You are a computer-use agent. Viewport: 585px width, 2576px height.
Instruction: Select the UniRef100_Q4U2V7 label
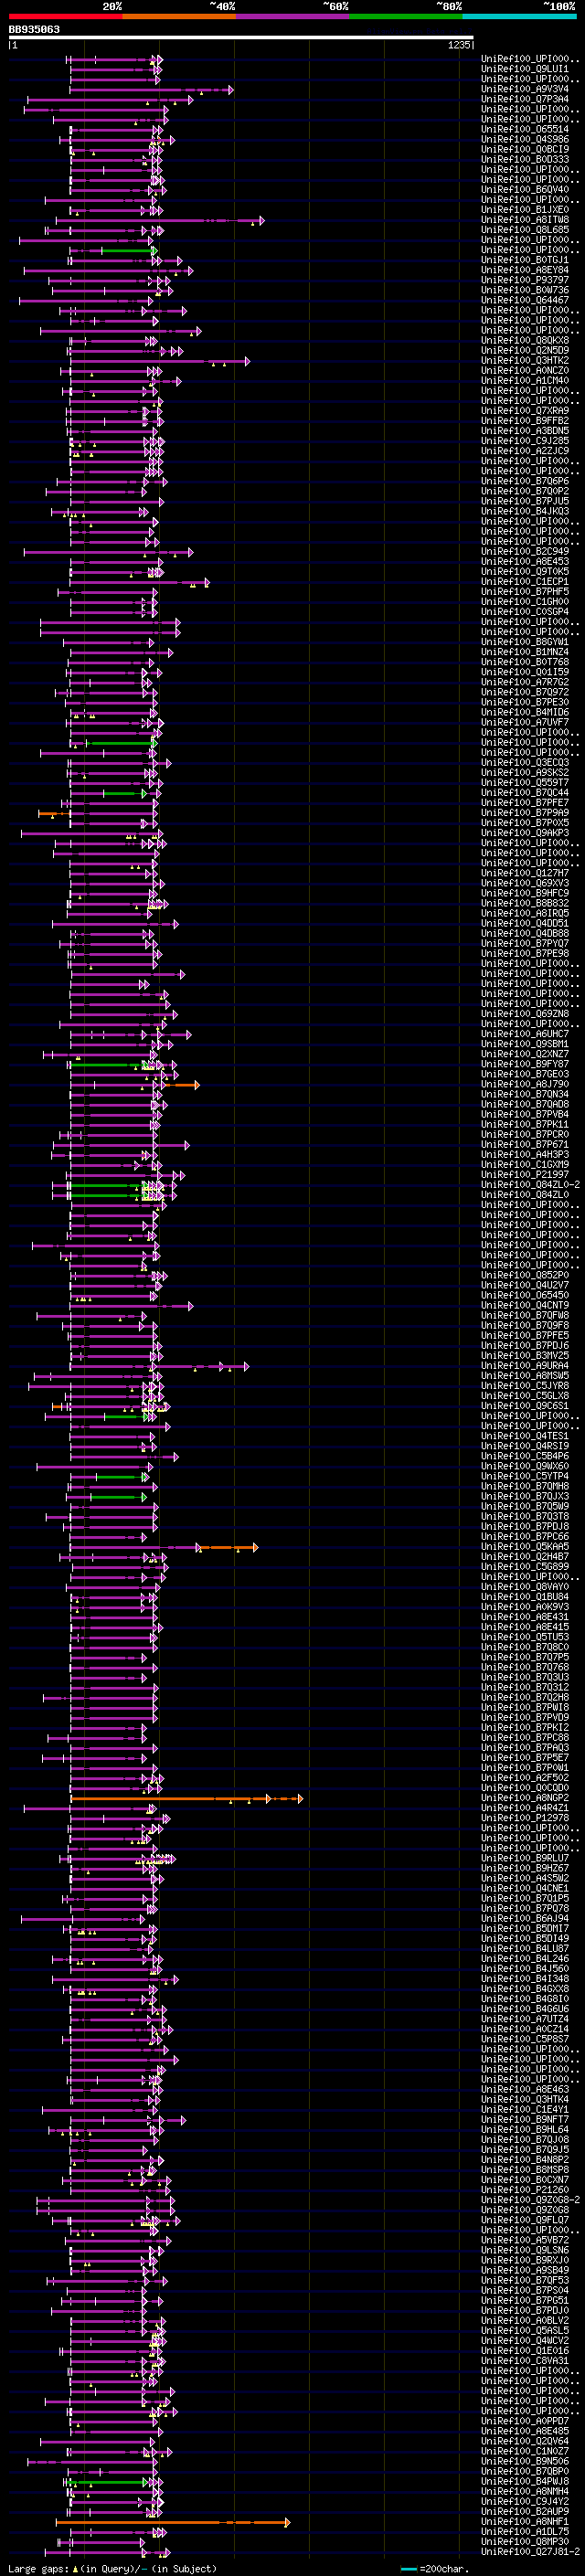pyautogui.click(x=525, y=1285)
